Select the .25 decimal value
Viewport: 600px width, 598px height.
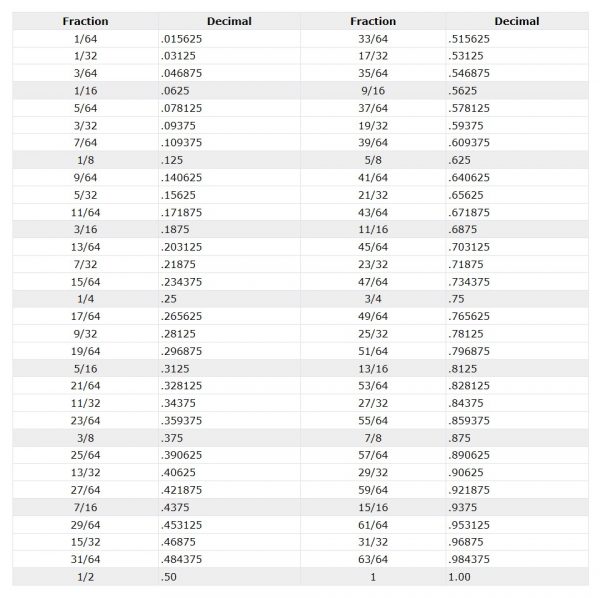pos(168,298)
